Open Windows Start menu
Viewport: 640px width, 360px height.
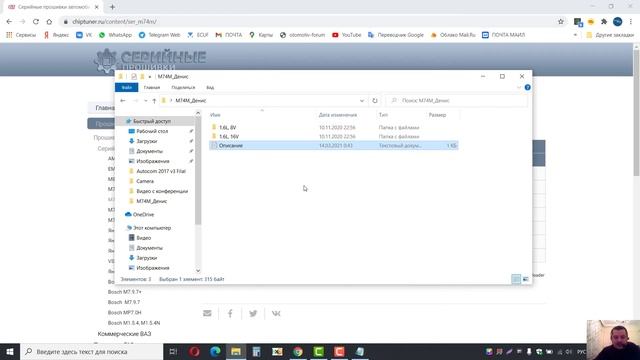[10, 351]
